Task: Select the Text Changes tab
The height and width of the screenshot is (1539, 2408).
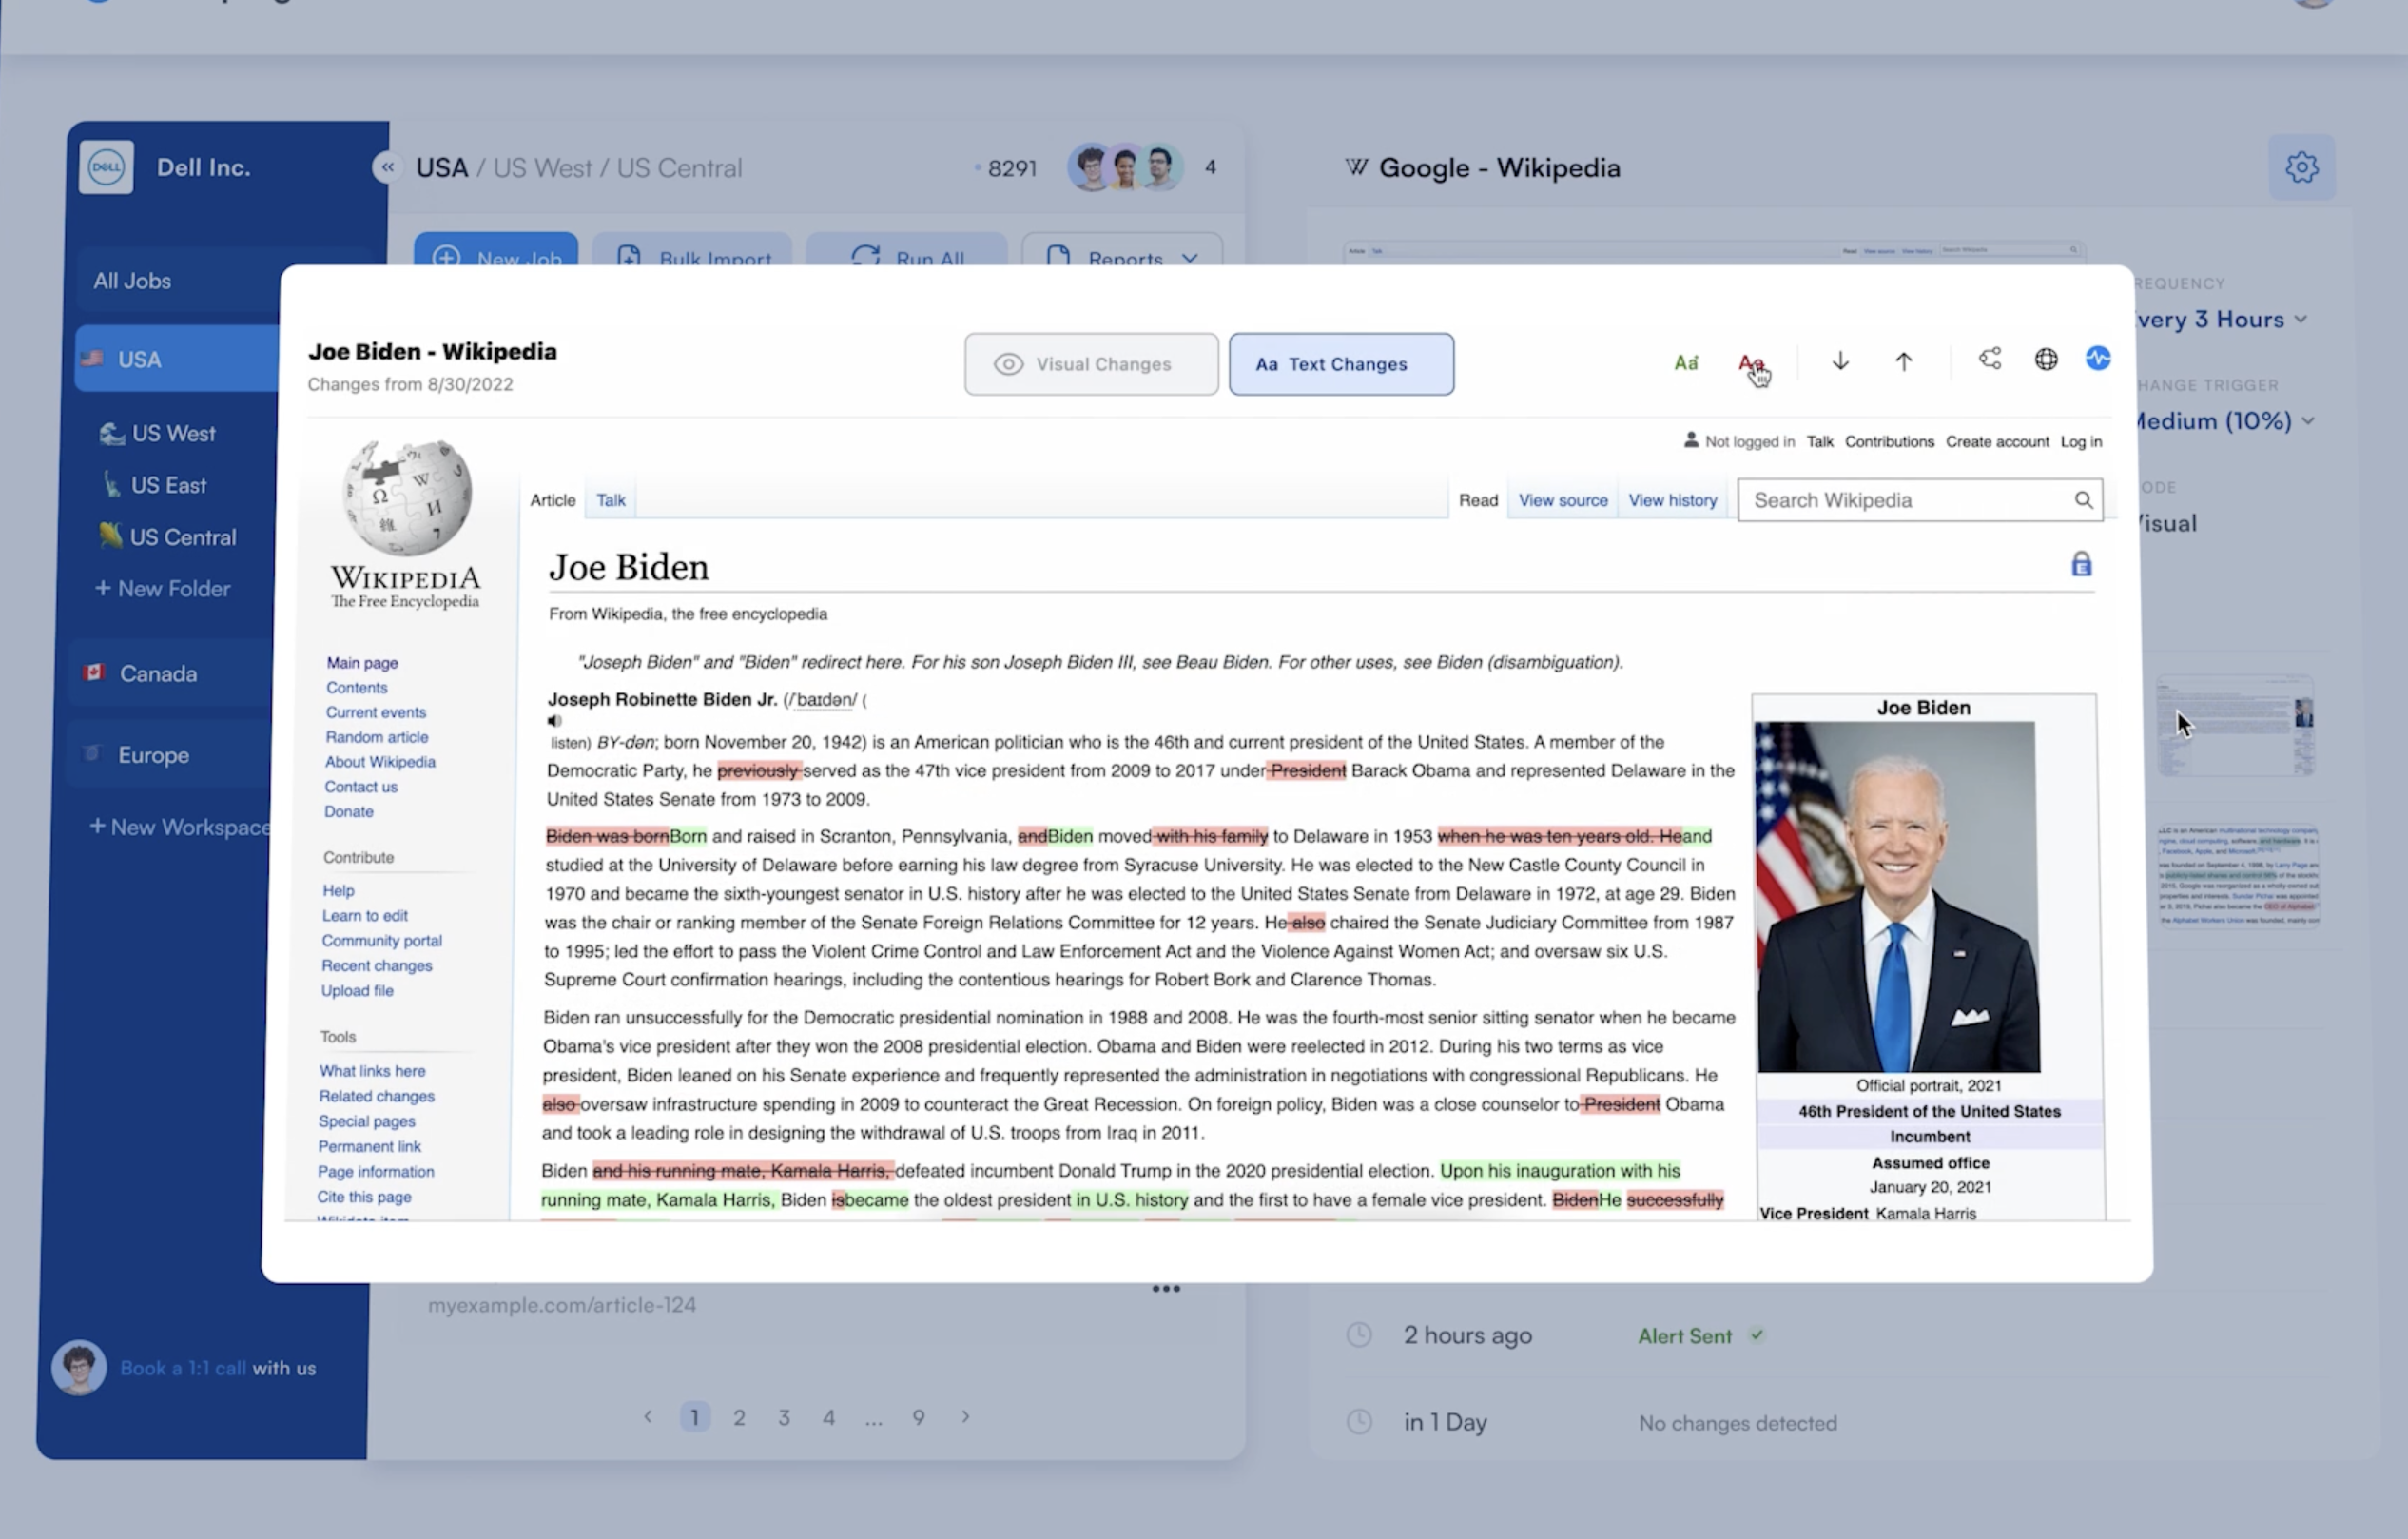Action: point(1341,364)
